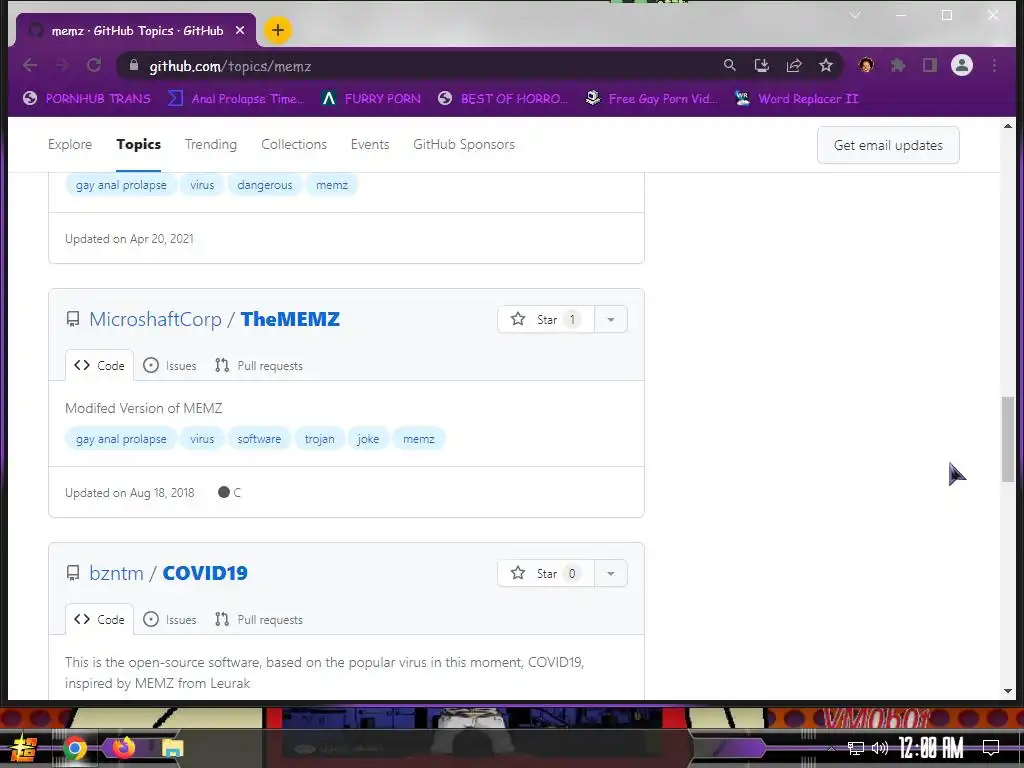Toggle the browser side panel icon

coord(929,65)
